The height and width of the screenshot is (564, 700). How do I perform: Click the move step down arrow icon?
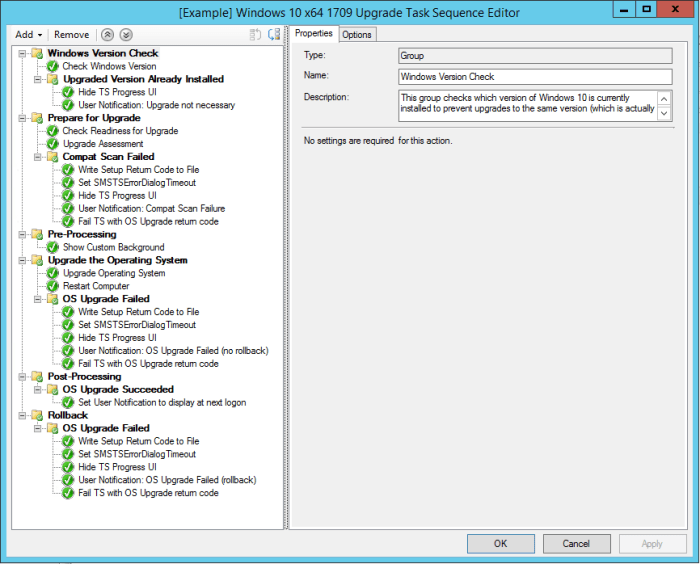point(125,34)
